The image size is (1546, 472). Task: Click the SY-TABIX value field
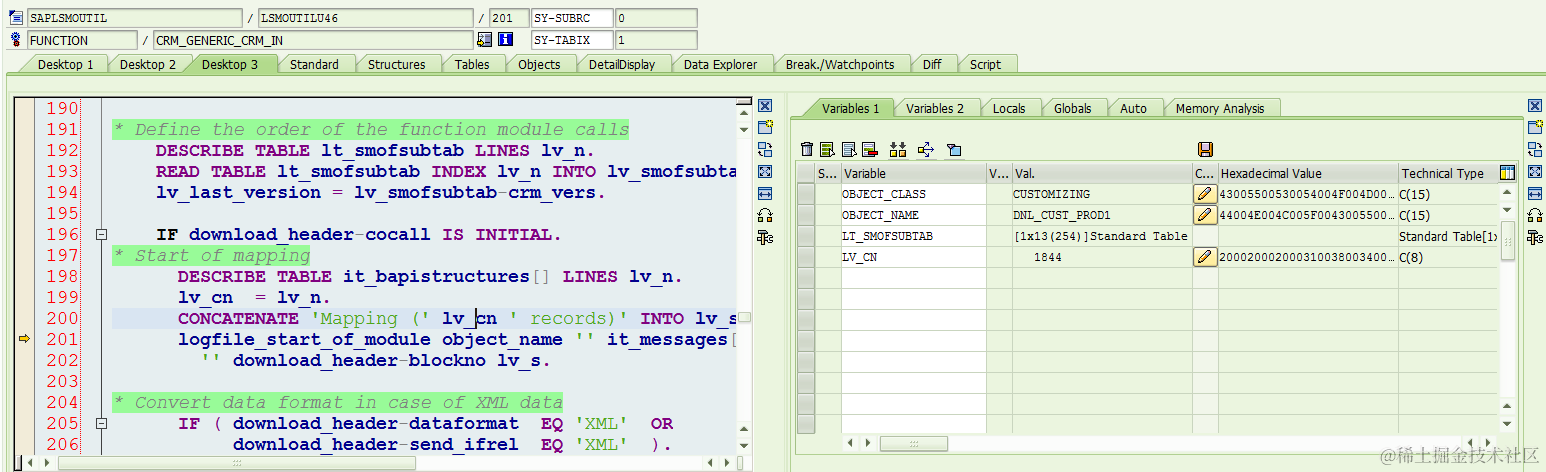pos(656,40)
